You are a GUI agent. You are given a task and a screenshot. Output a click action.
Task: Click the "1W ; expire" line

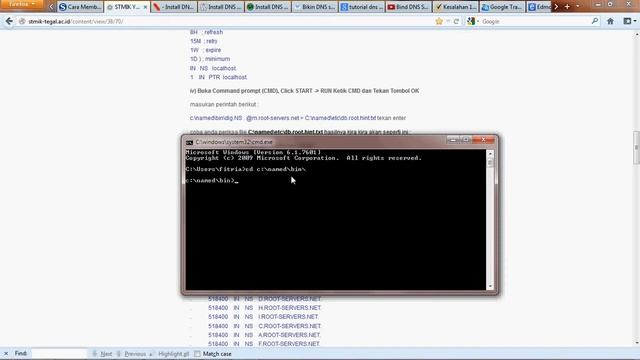click(205, 50)
